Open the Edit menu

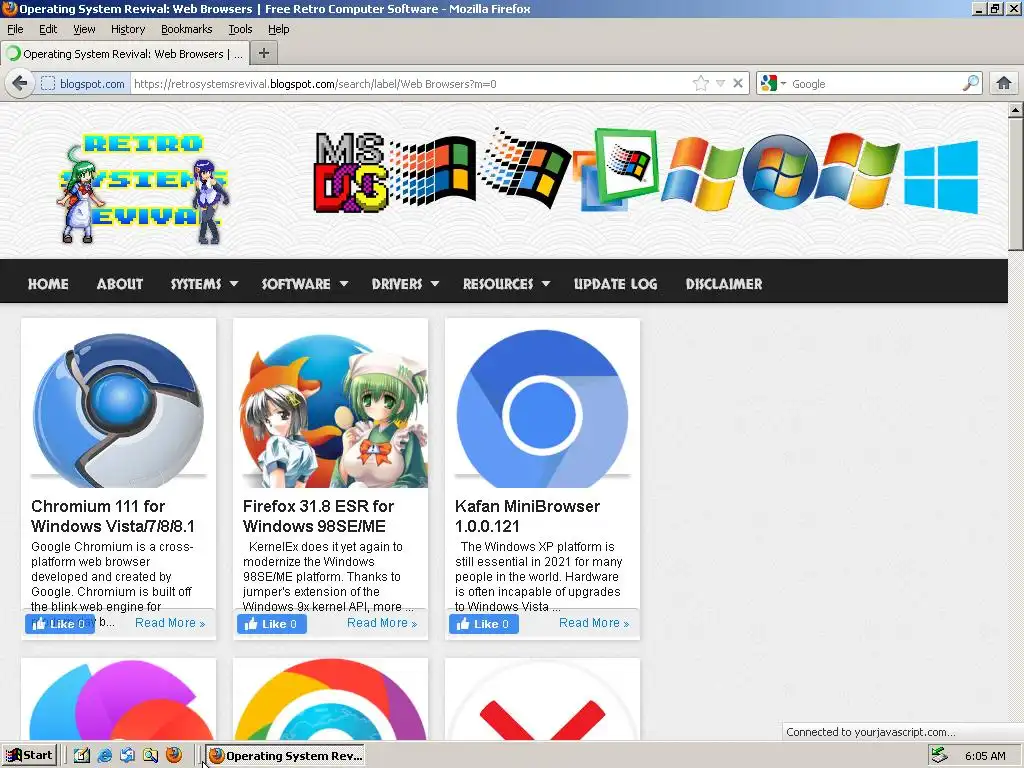[48, 29]
